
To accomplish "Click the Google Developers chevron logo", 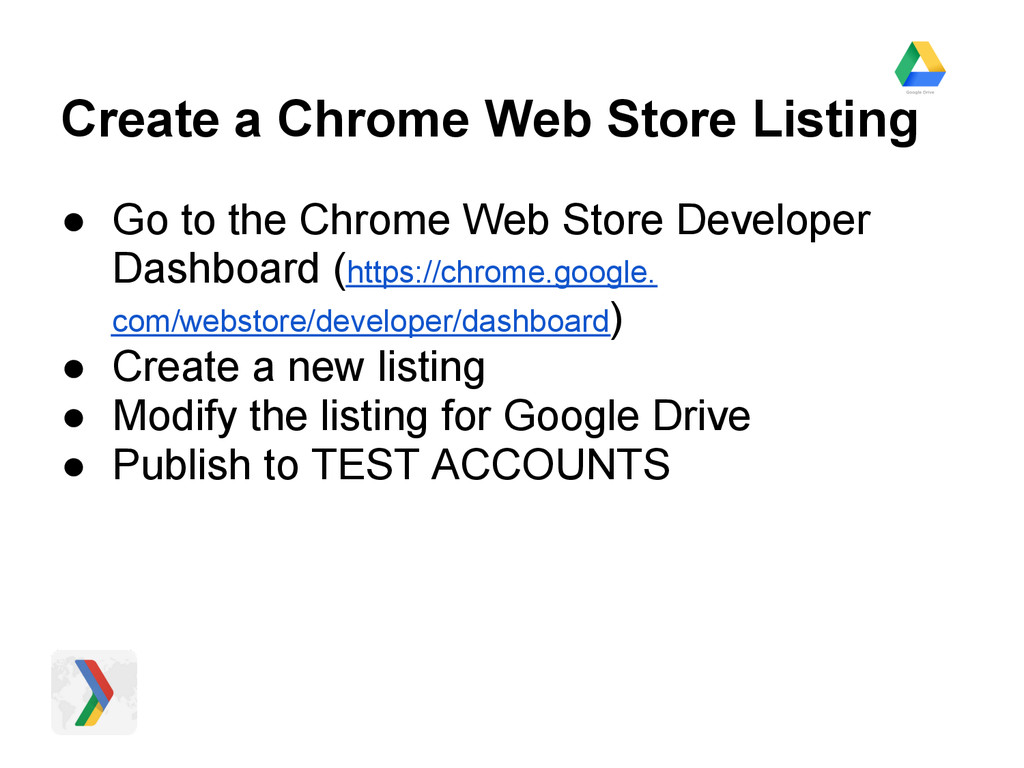I will [94, 692].
